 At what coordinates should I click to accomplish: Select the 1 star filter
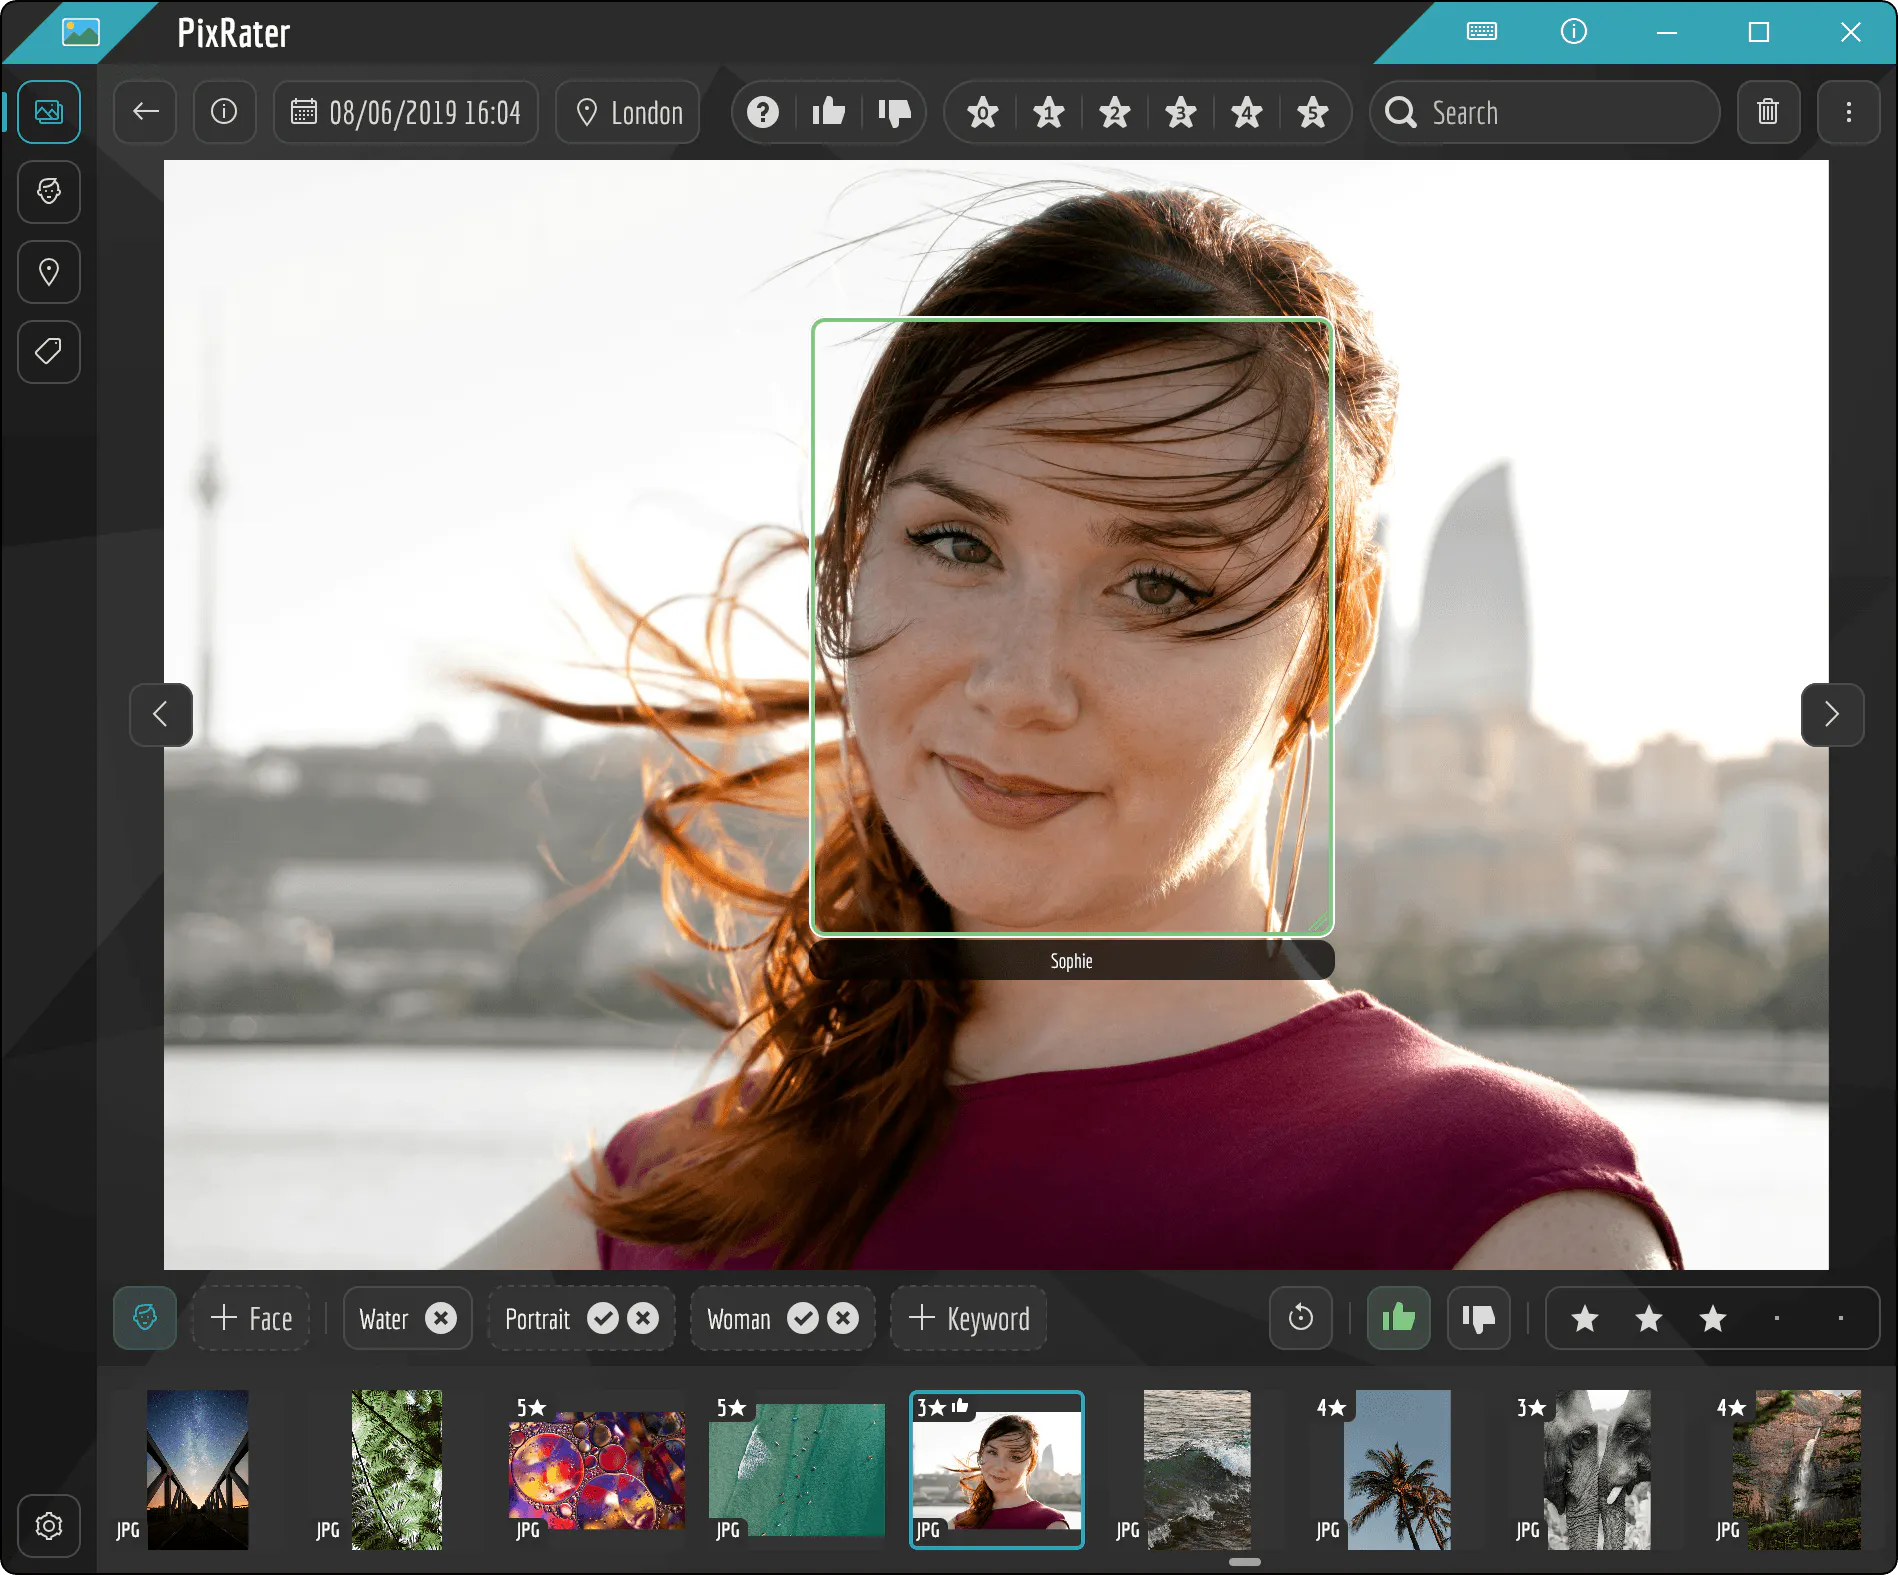point(1049,112)
